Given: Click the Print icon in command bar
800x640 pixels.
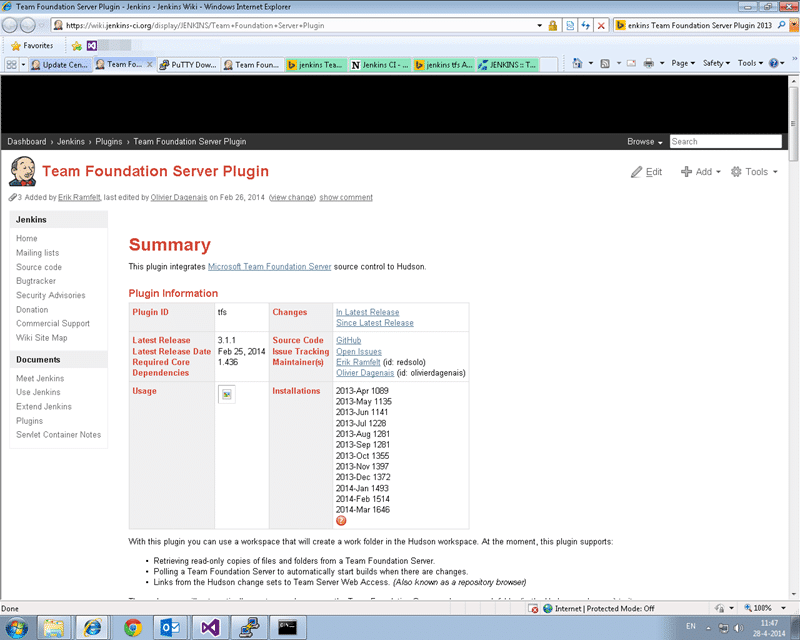Looking at the screenshot, I should (x=648, y=63).
